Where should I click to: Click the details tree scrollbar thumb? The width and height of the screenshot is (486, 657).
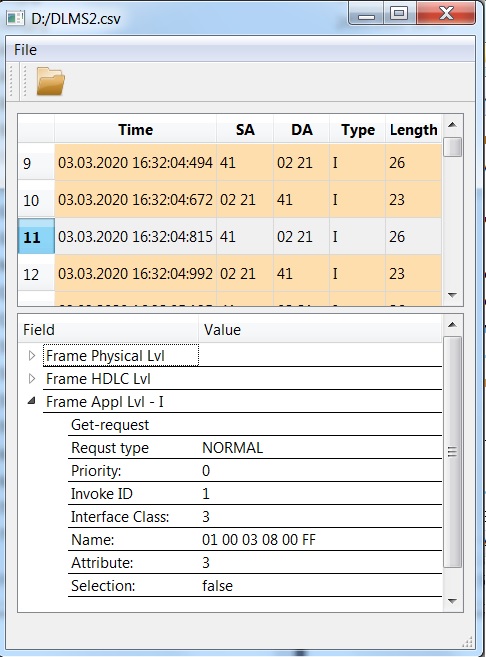tap(452, 452)
